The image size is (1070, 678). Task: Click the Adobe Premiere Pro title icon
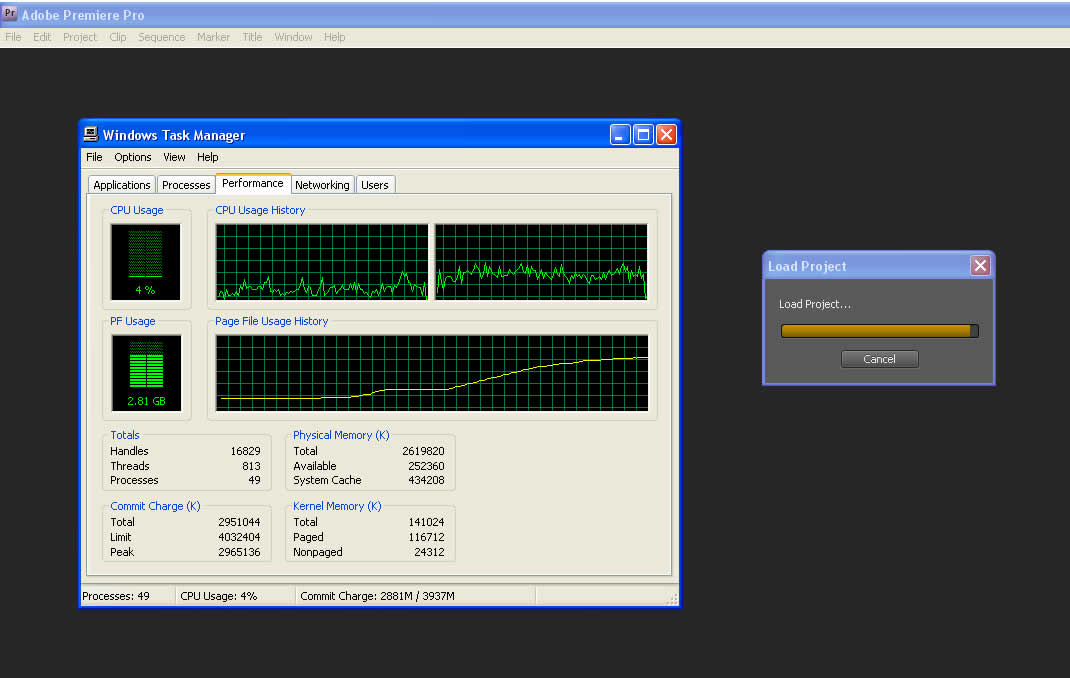tap(10, 14)
